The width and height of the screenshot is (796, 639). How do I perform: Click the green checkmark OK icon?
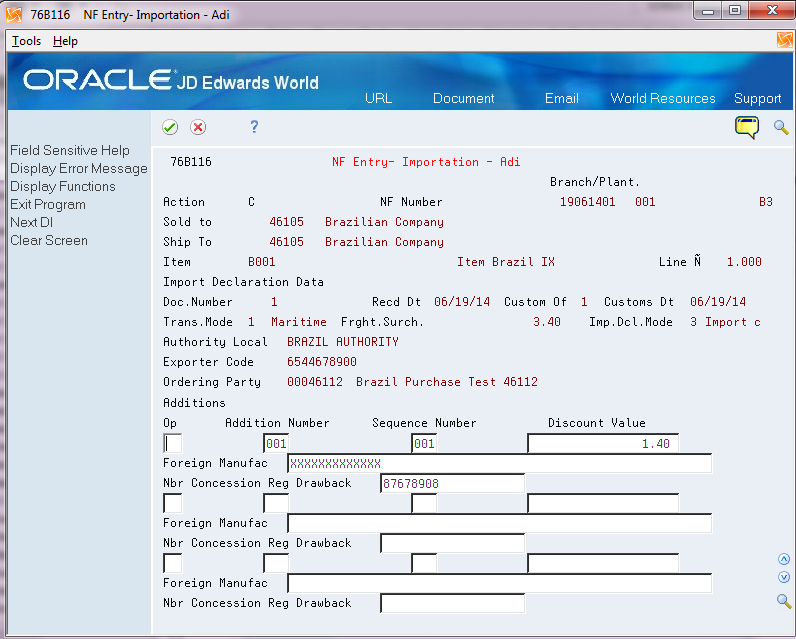point(170,127)
